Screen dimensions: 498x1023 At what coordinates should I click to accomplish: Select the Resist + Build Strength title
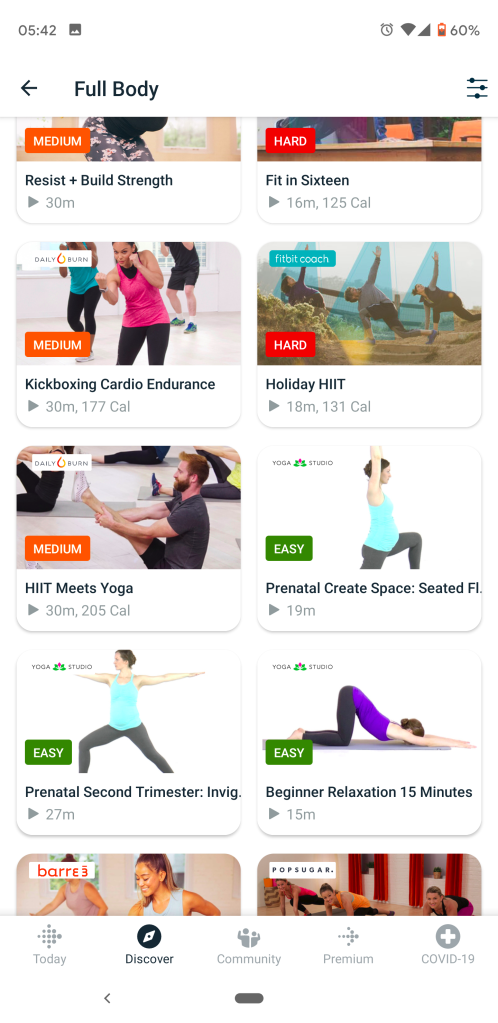(99, 180)
